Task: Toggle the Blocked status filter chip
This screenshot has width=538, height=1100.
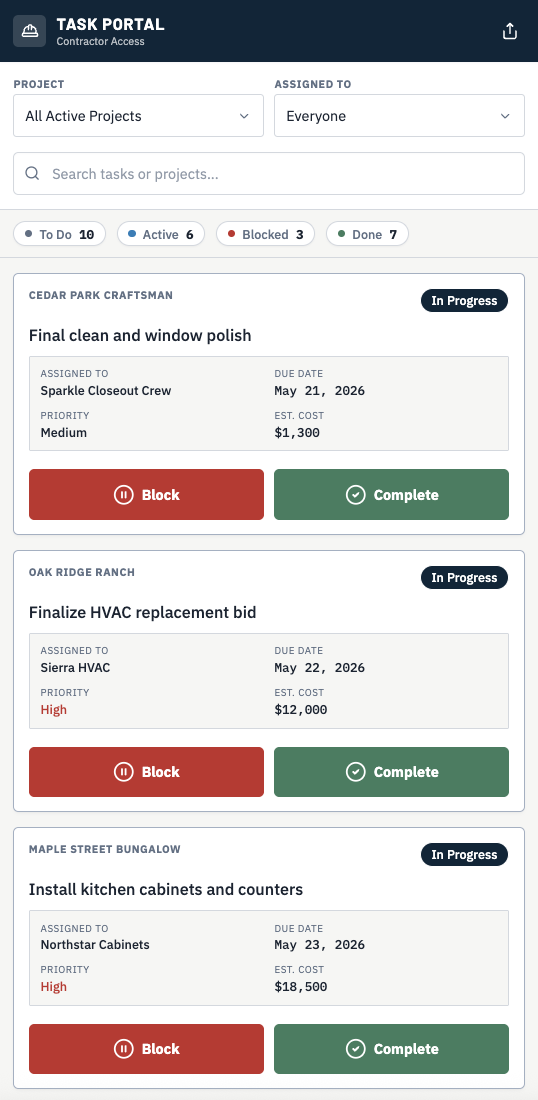Action: [x=265, y=234]
